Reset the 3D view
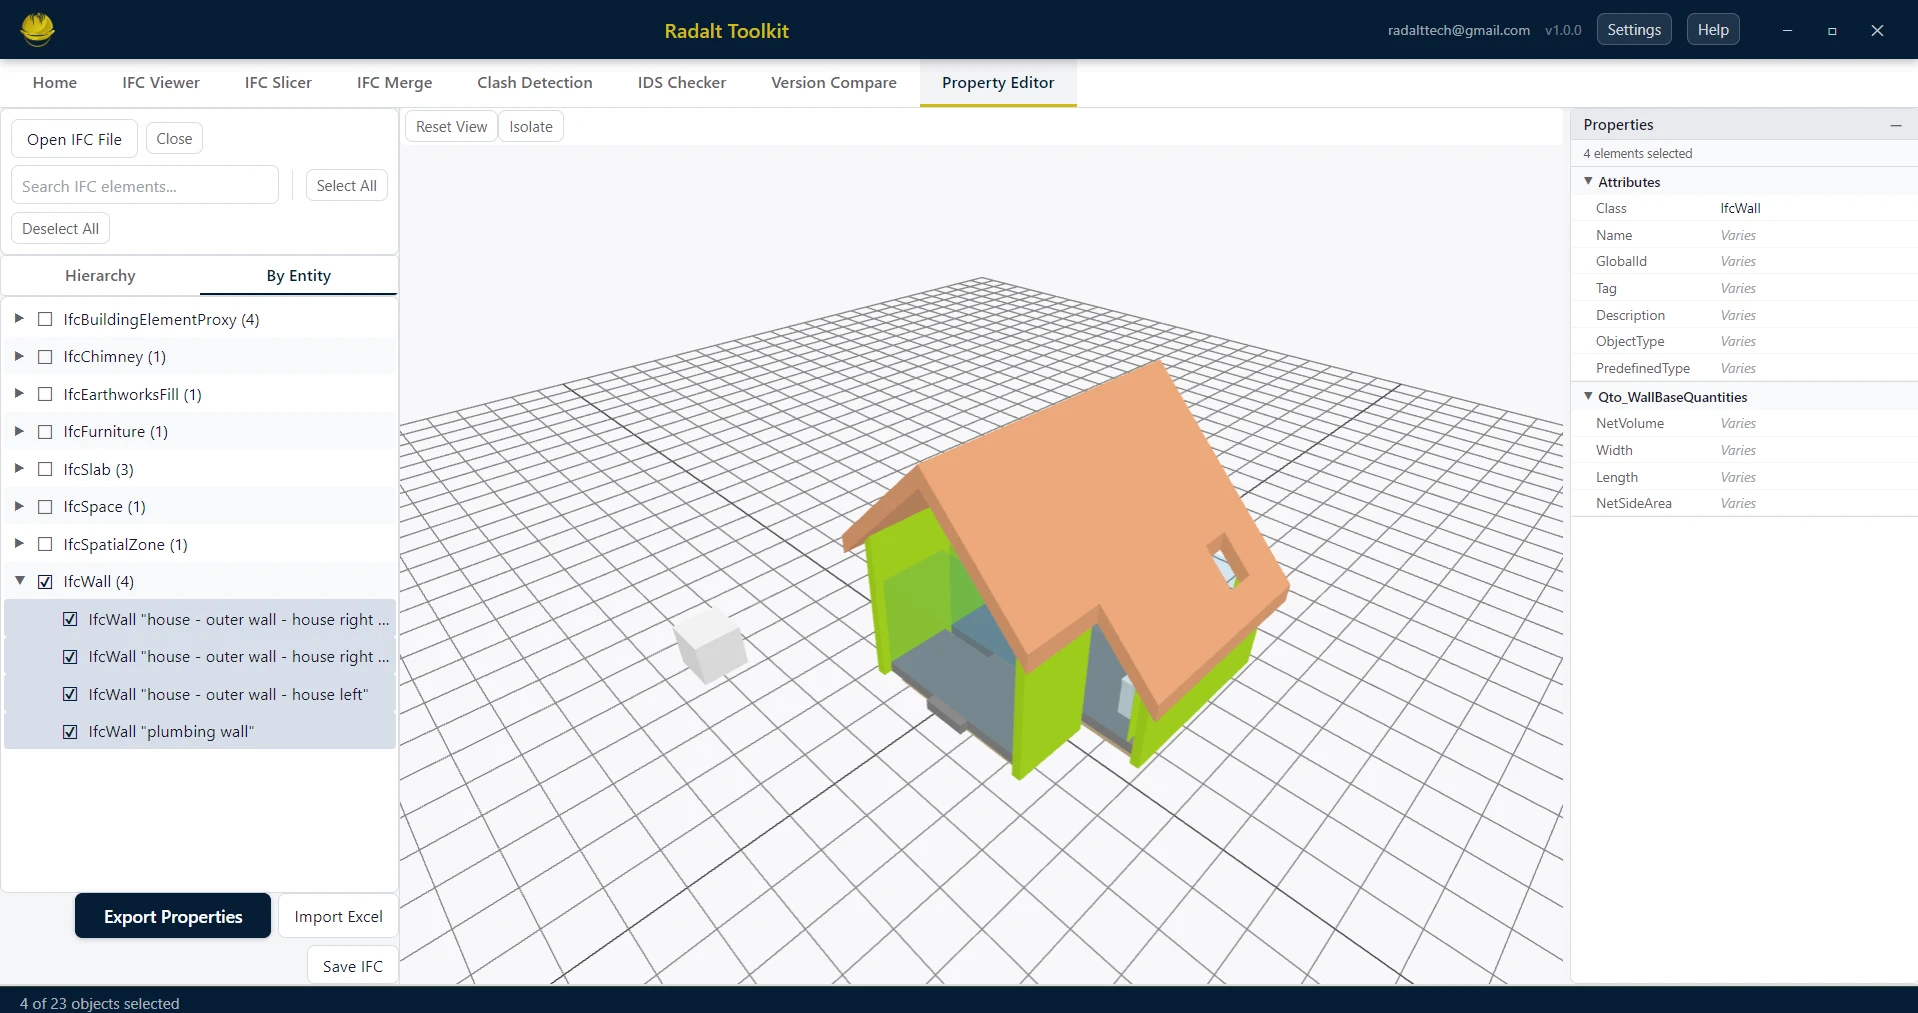1918x1013 pixels. 450,126
